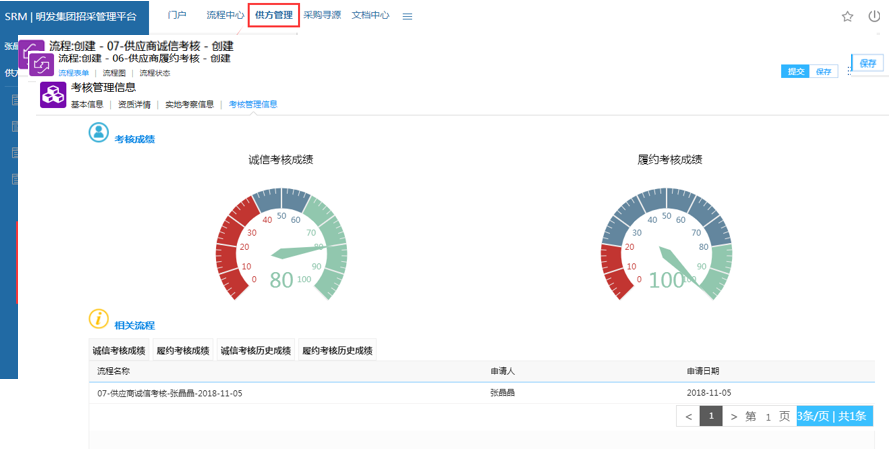The image size is (889, 450).
Task: Click the yellow info icon beside 相关流程
Action: tap(99, 319)
